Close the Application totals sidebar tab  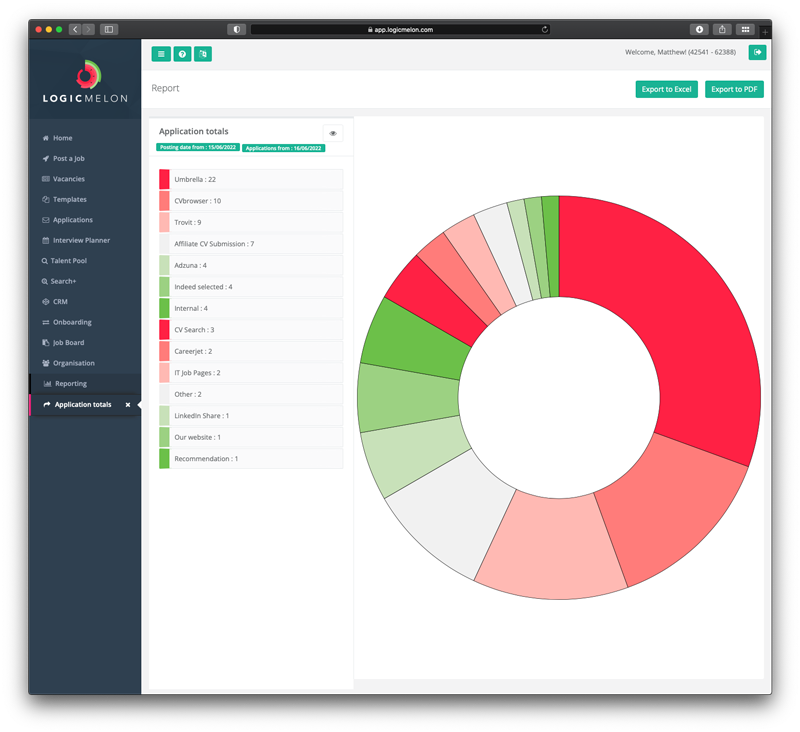[128, 405]
